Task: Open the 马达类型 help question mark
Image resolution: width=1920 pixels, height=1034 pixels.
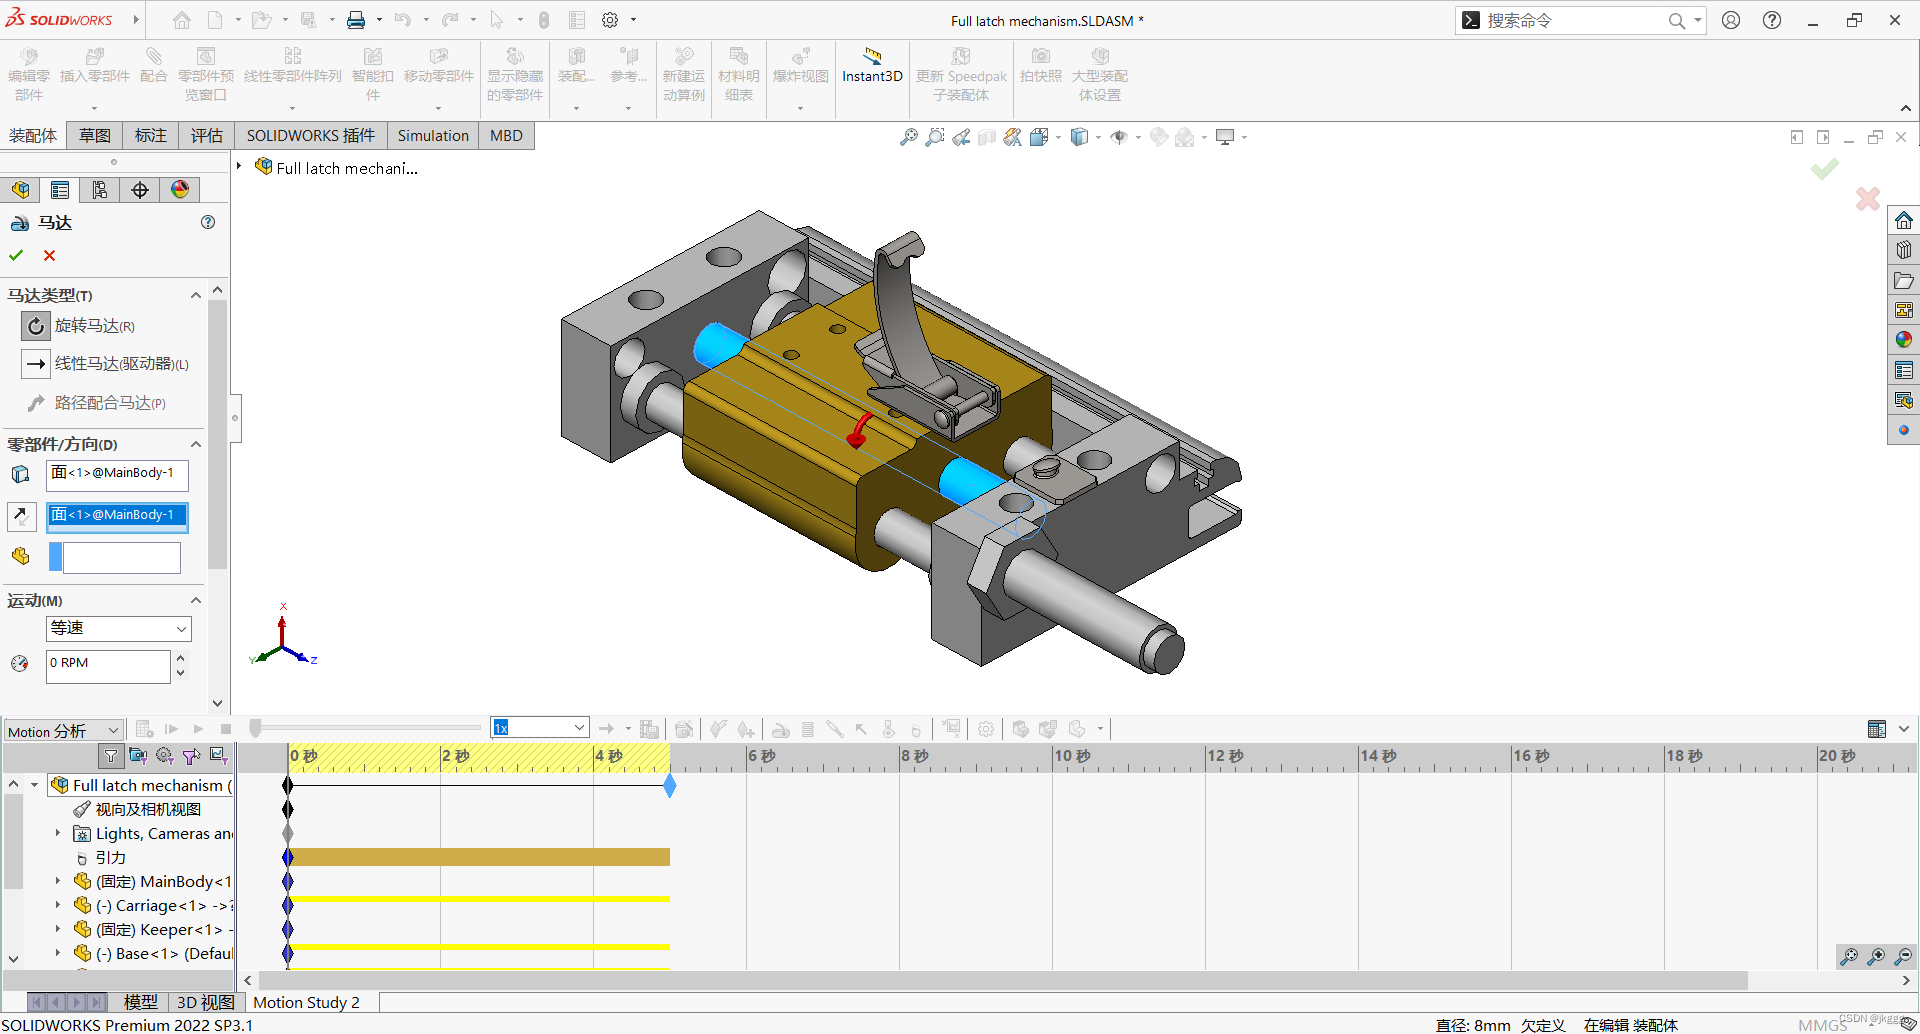Action: pos(207,222)
